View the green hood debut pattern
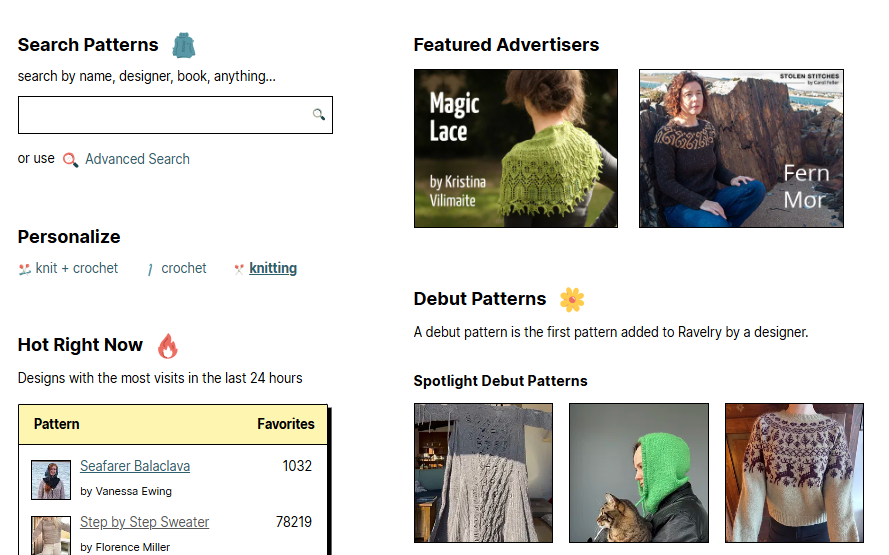 click(639, 472)
